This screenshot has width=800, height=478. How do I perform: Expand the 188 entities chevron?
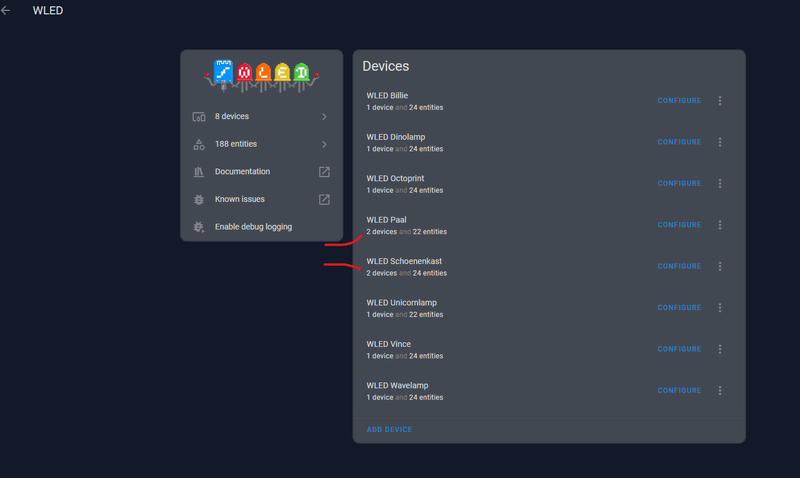324,144
